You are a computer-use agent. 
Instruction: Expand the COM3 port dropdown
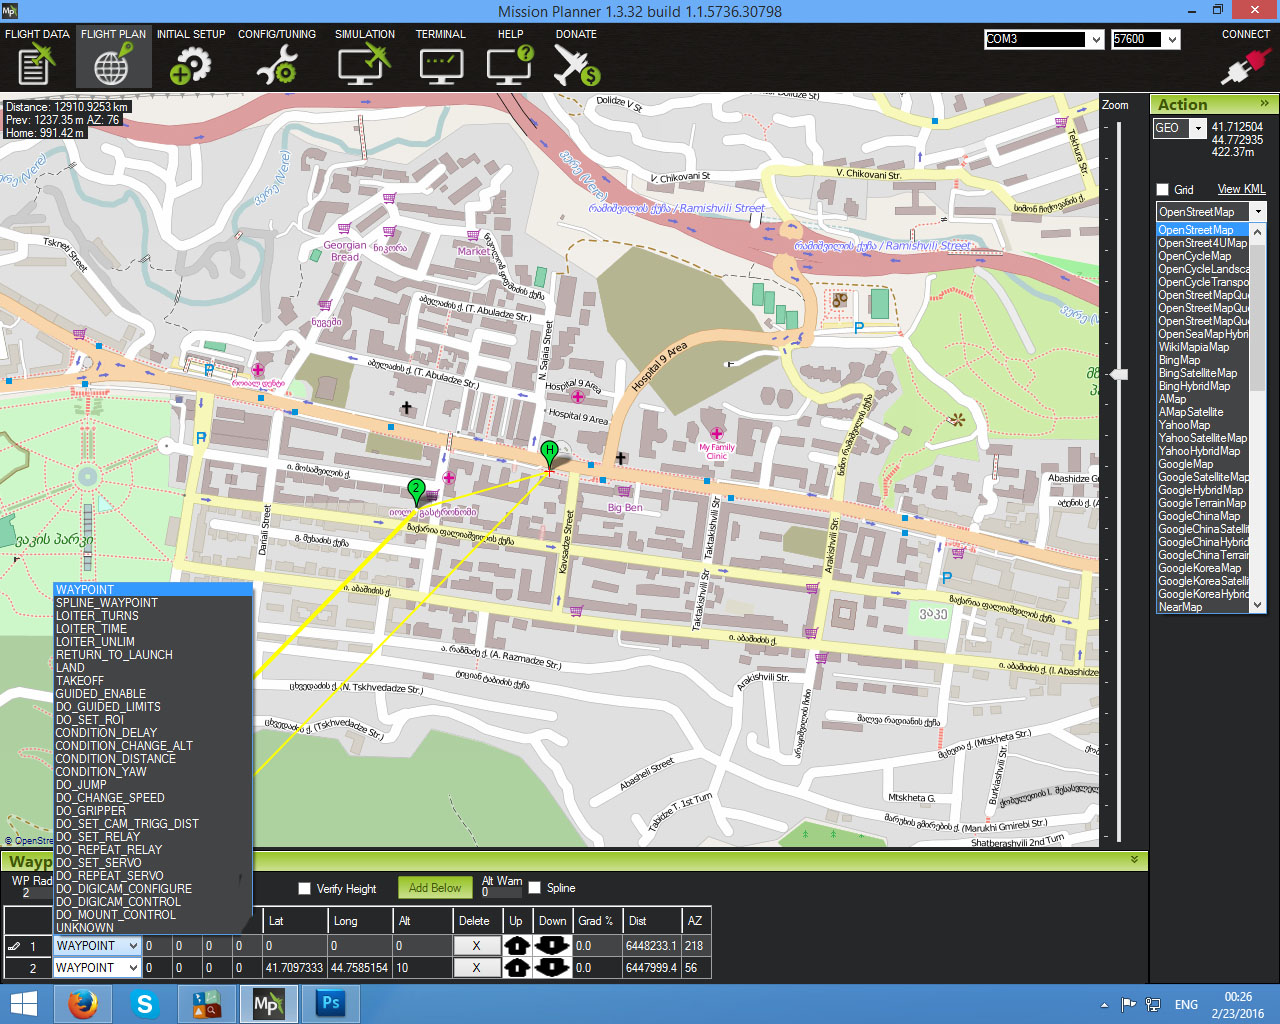coord(1096,39)
